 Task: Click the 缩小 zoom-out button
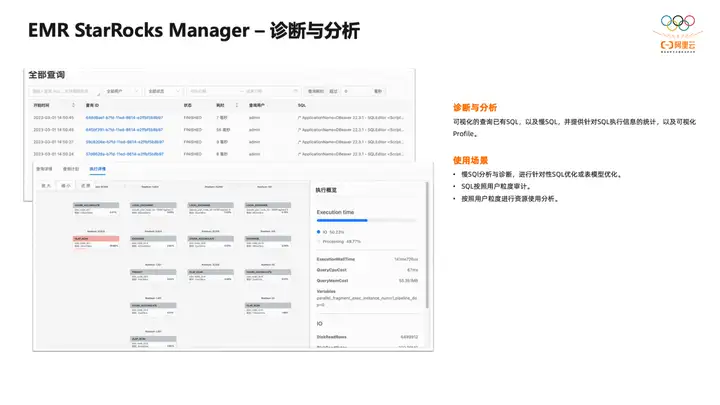click(66, 186)
